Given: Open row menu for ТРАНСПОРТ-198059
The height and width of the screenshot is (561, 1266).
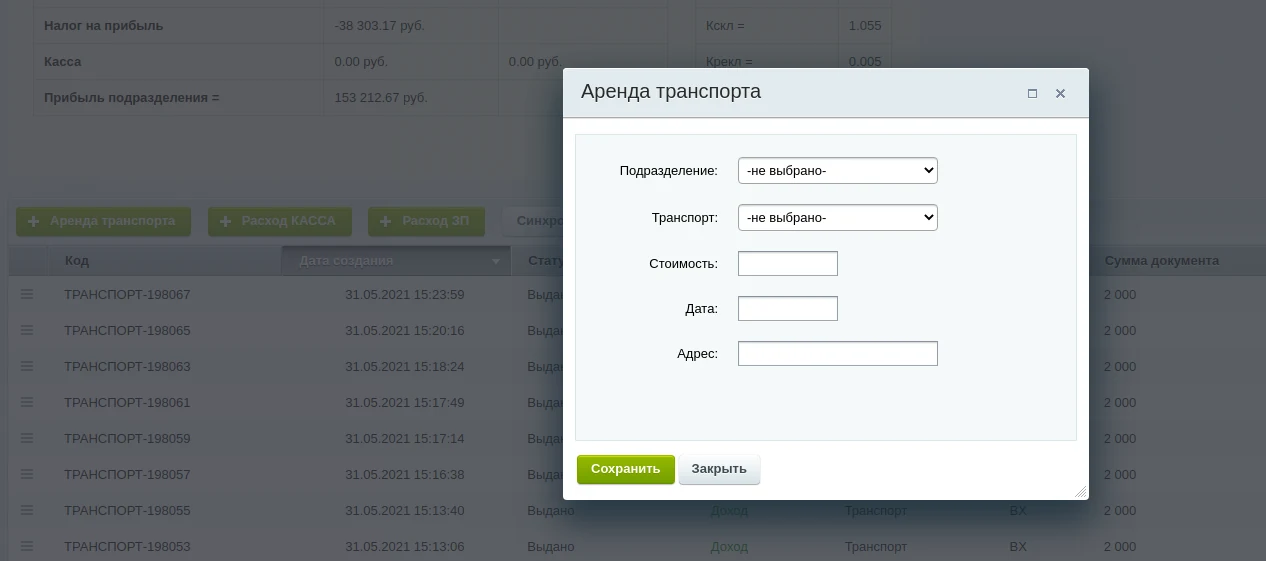Looking at the screenshot, I should 27,438.
